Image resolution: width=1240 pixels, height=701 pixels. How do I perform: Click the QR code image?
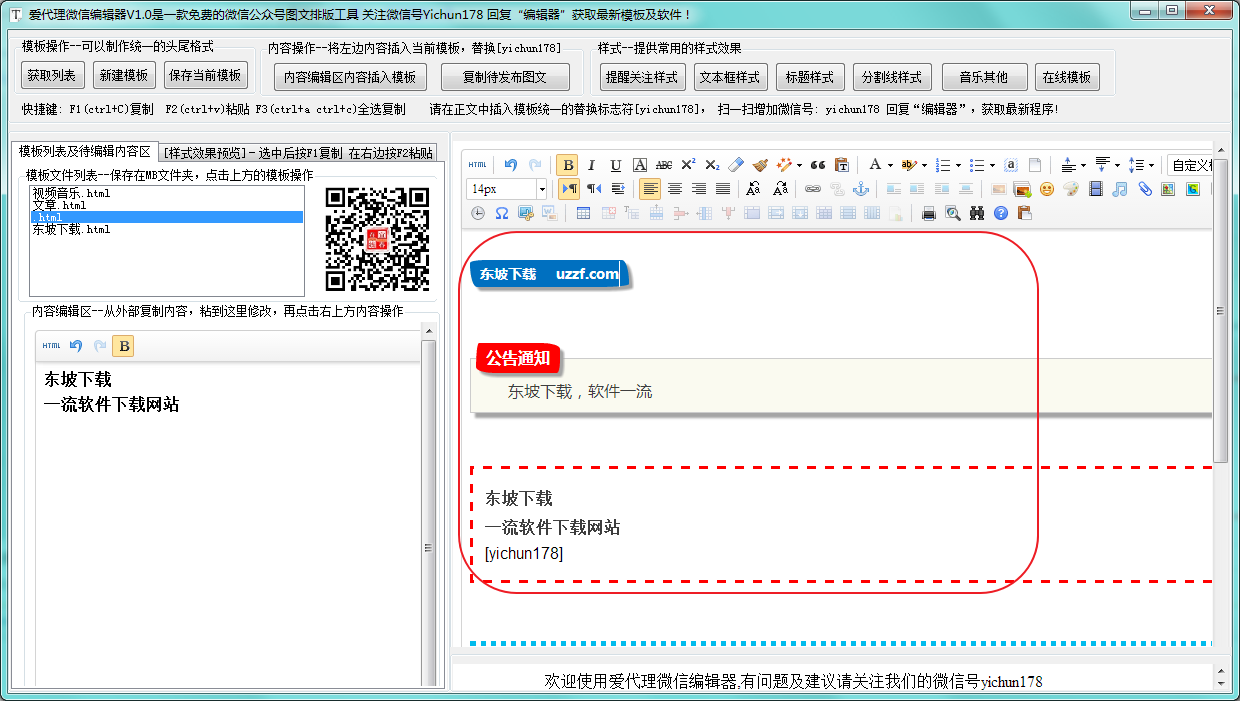(377, 239)
